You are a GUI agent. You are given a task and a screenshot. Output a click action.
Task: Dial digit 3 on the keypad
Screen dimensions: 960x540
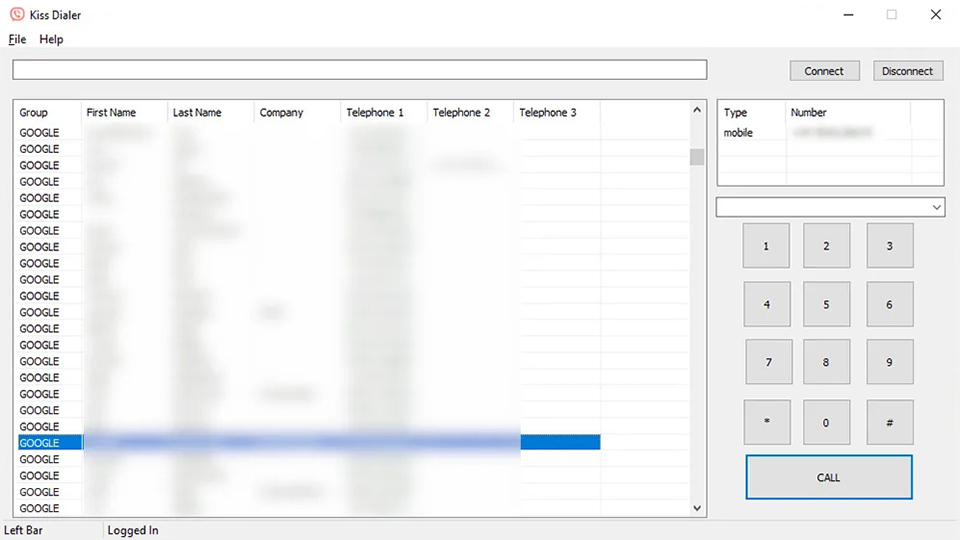(x=890, y=246)
